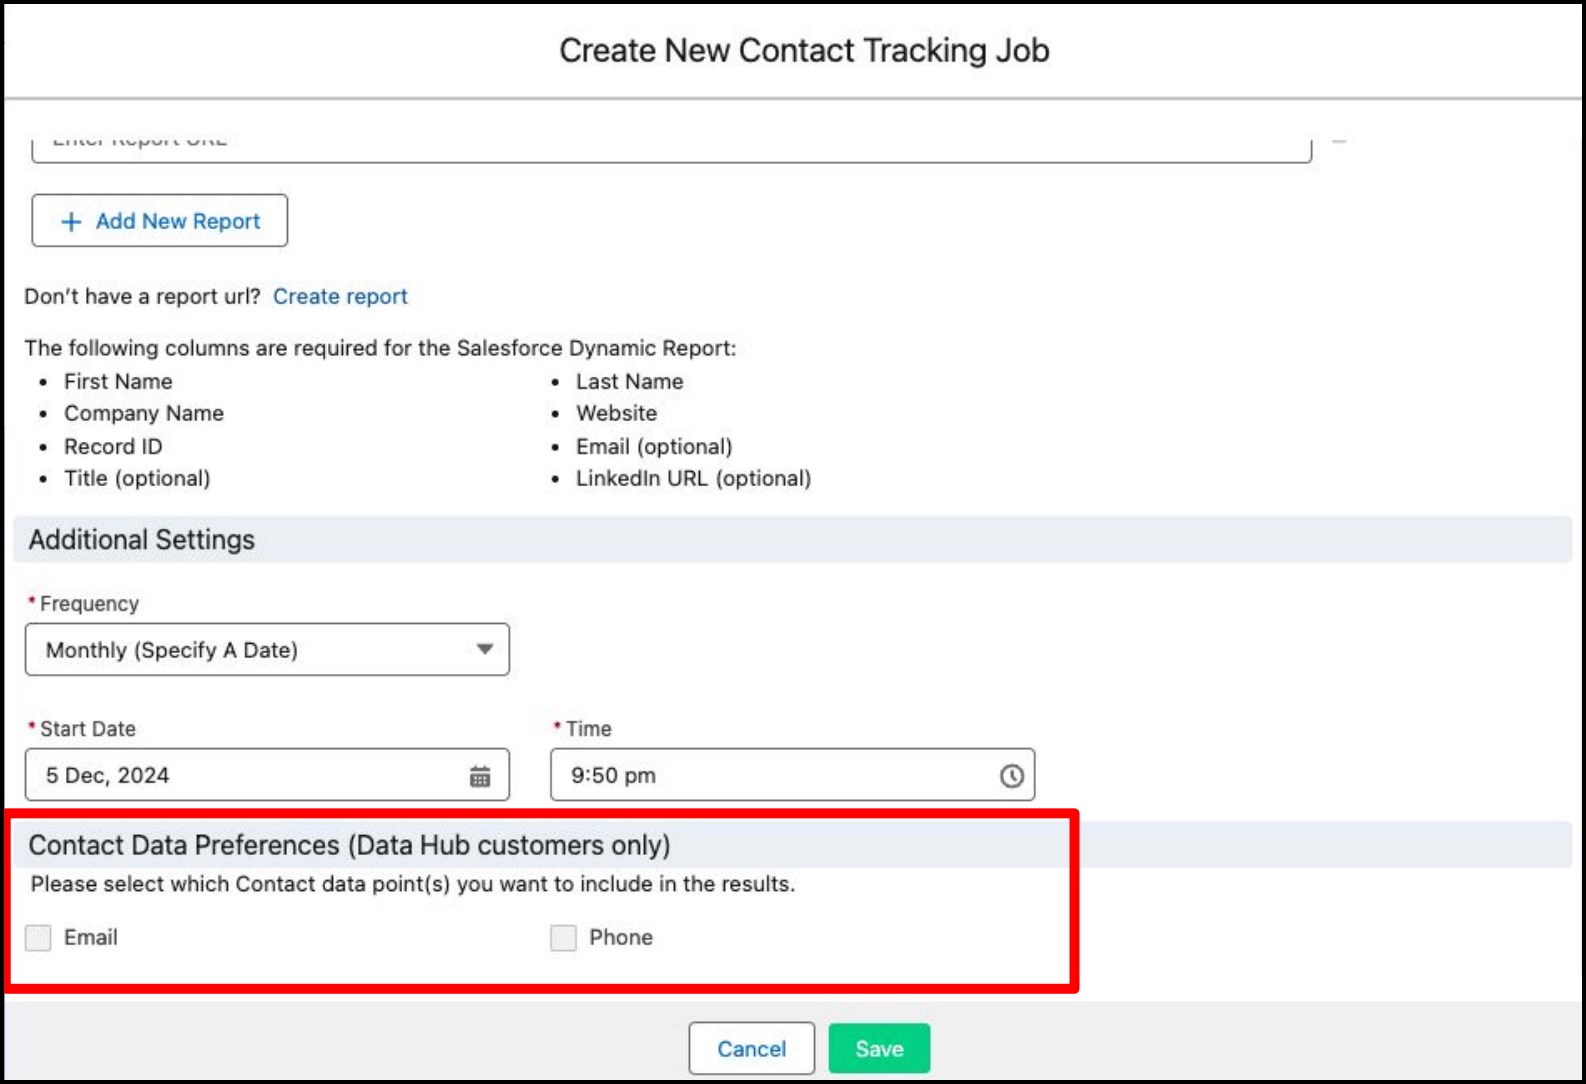This screenshot has height=1084, width=1586.
Task: Focus the Start Date field showing 5 Dec, 2024
Action: [240, 776]
